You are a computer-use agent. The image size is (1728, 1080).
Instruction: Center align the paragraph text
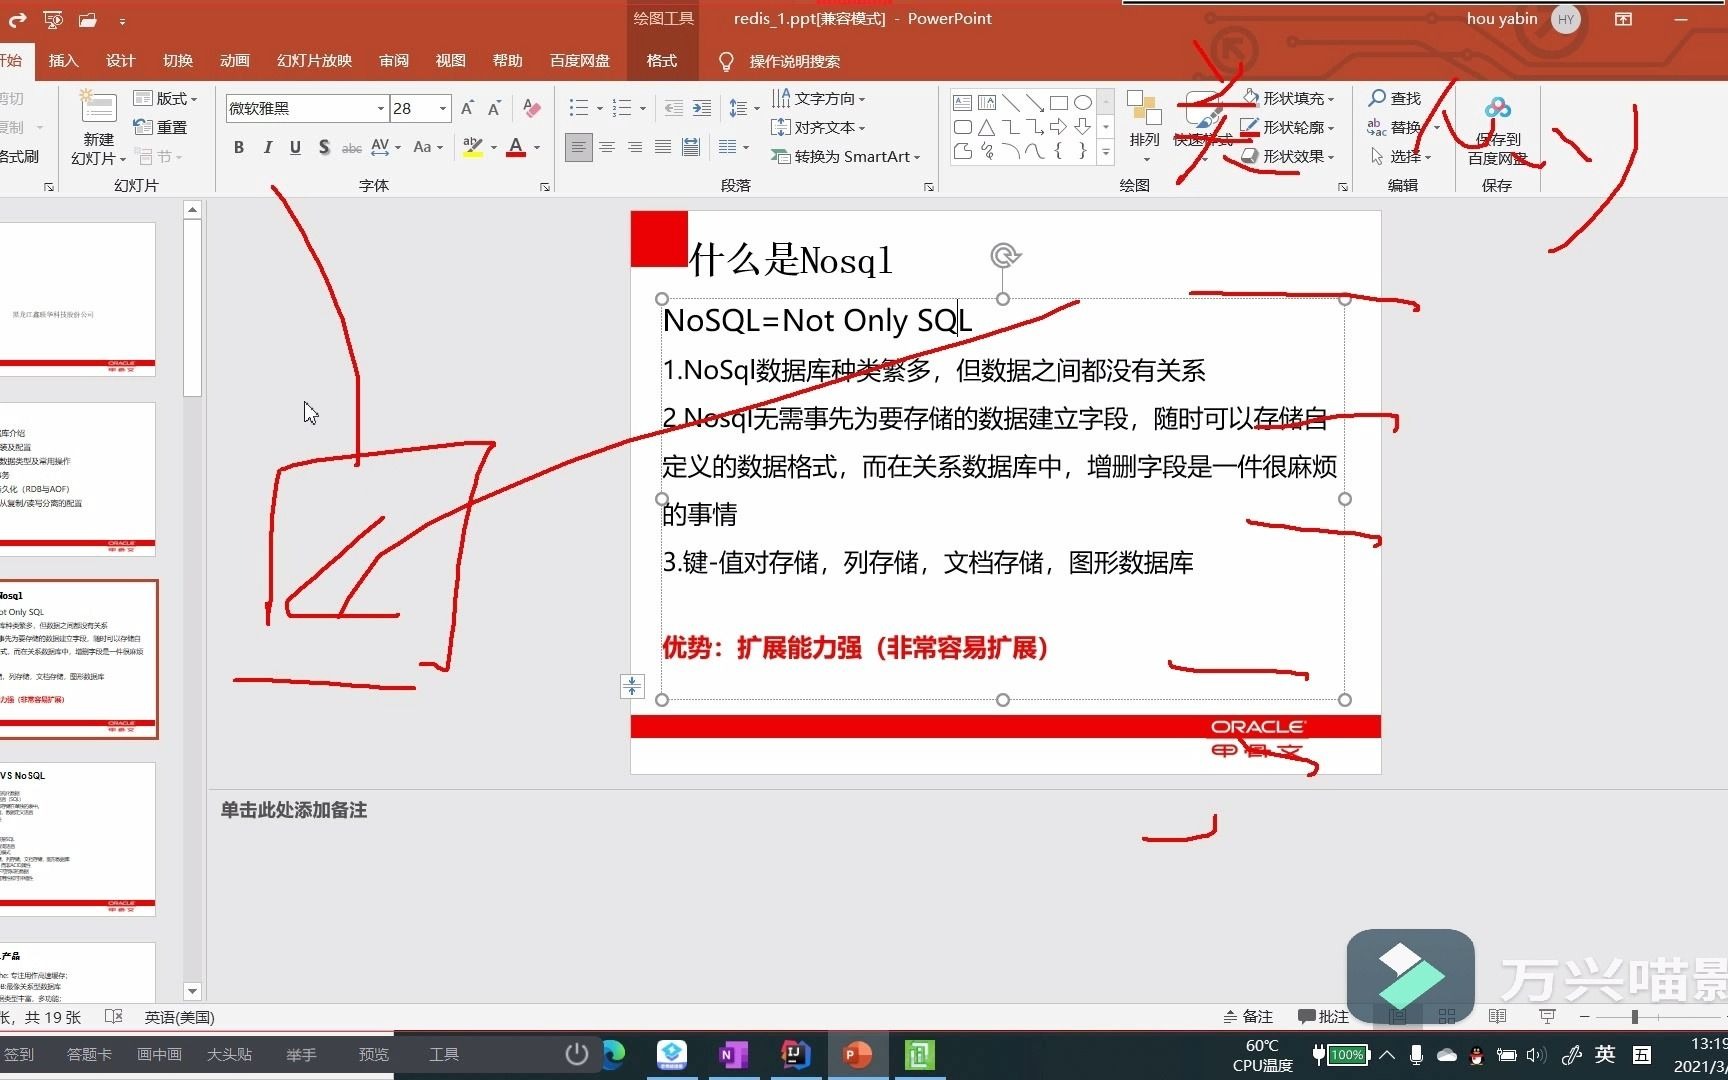(606, 148)
